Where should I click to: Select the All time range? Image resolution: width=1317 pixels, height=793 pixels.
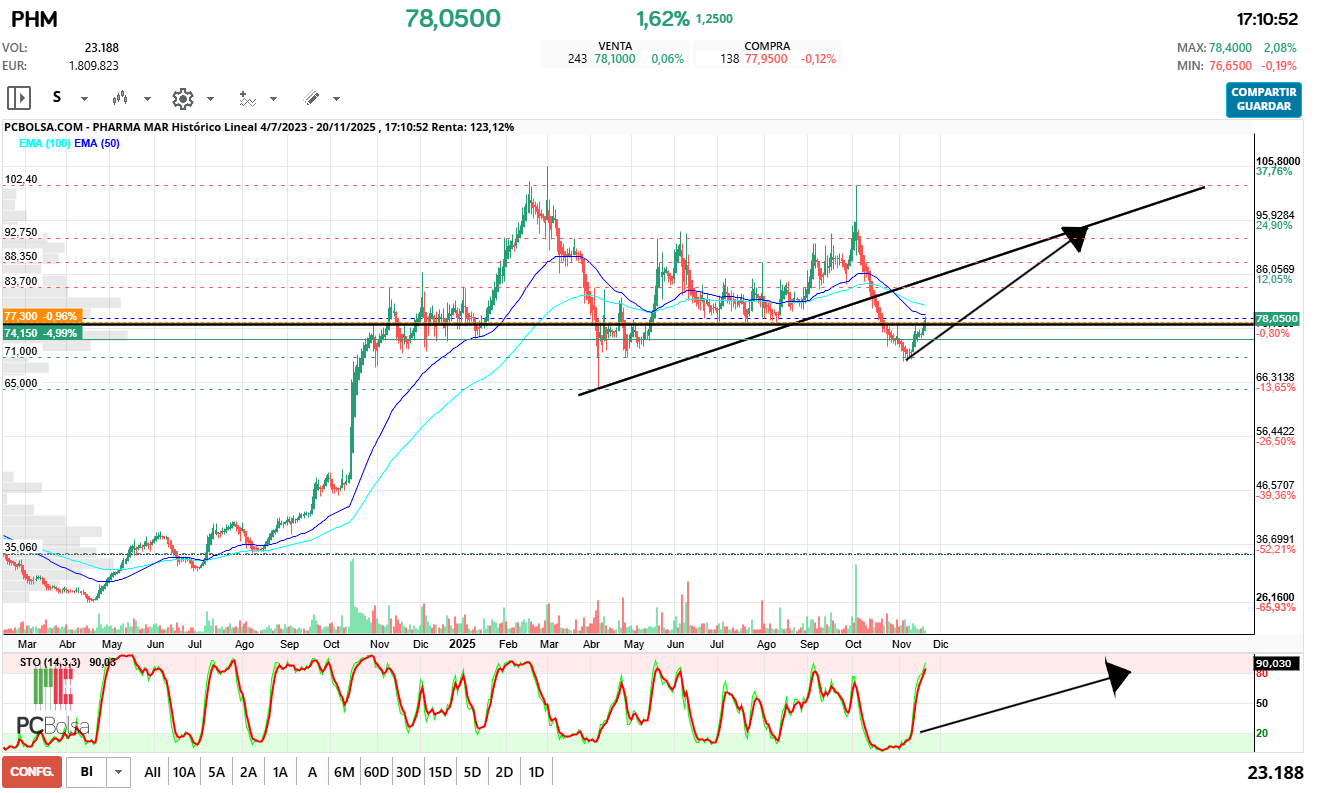152,772
